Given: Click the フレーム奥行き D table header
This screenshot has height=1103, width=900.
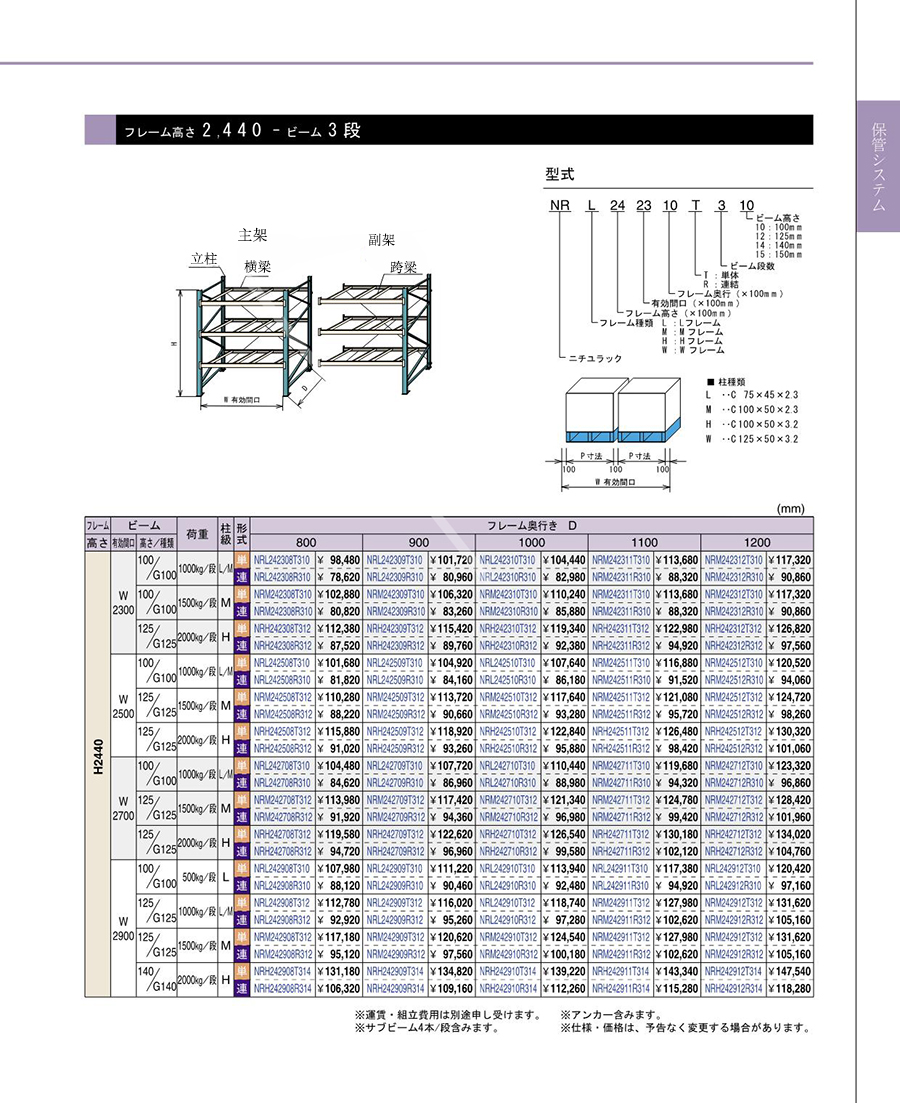Looking at the screenshot, I should click(x=532, y=525).
